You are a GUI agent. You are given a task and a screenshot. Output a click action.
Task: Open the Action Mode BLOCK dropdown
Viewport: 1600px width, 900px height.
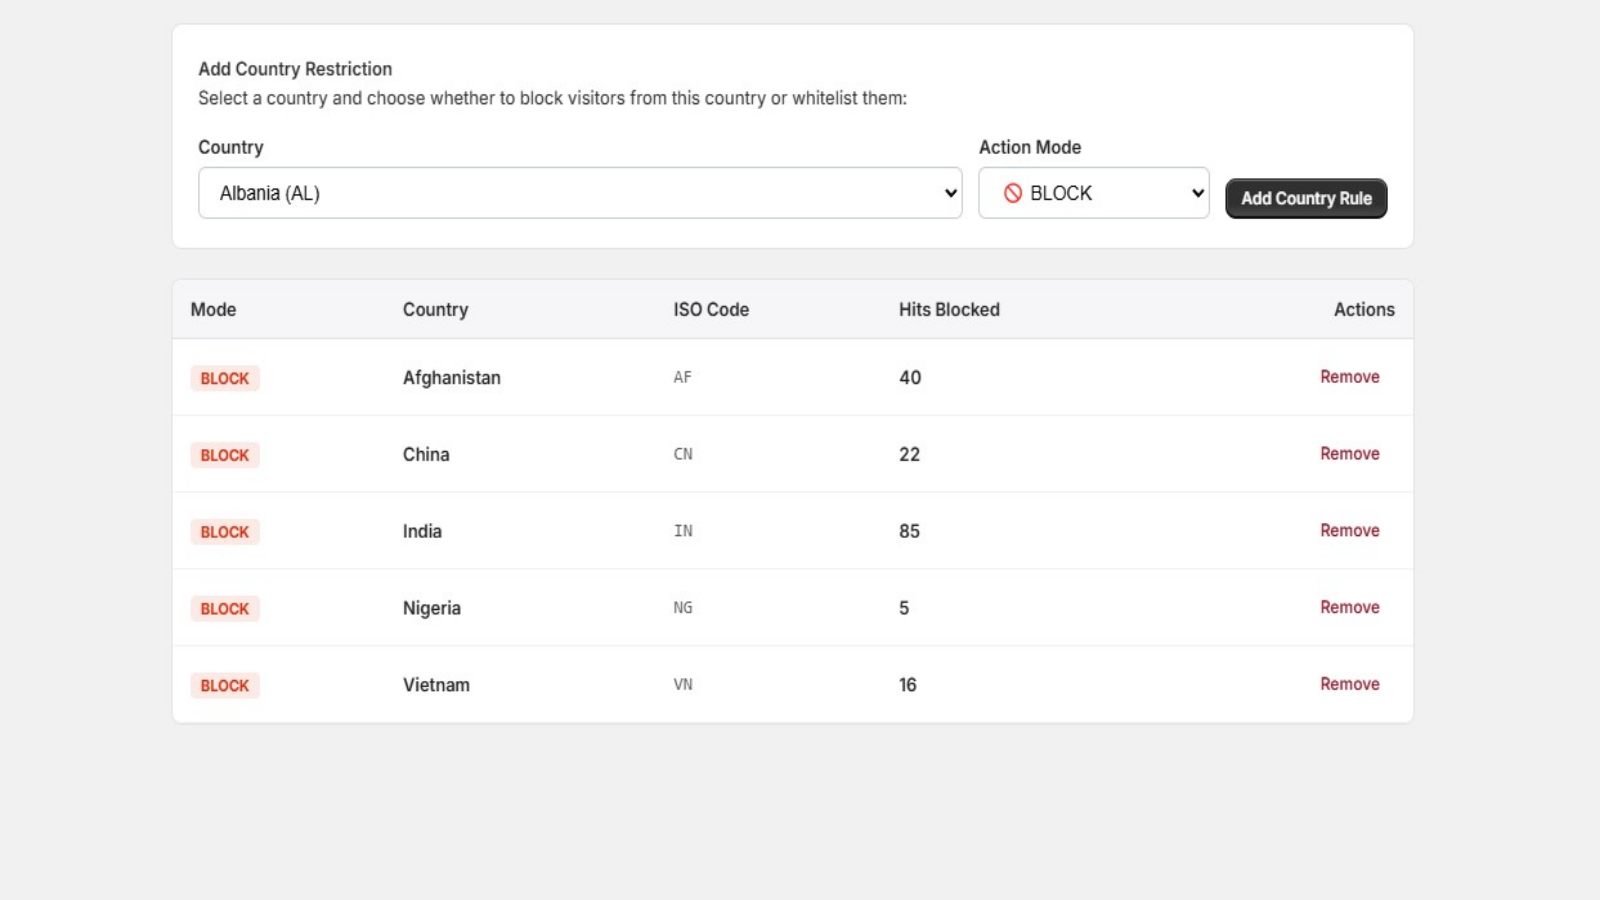(x=1094, y=193)
